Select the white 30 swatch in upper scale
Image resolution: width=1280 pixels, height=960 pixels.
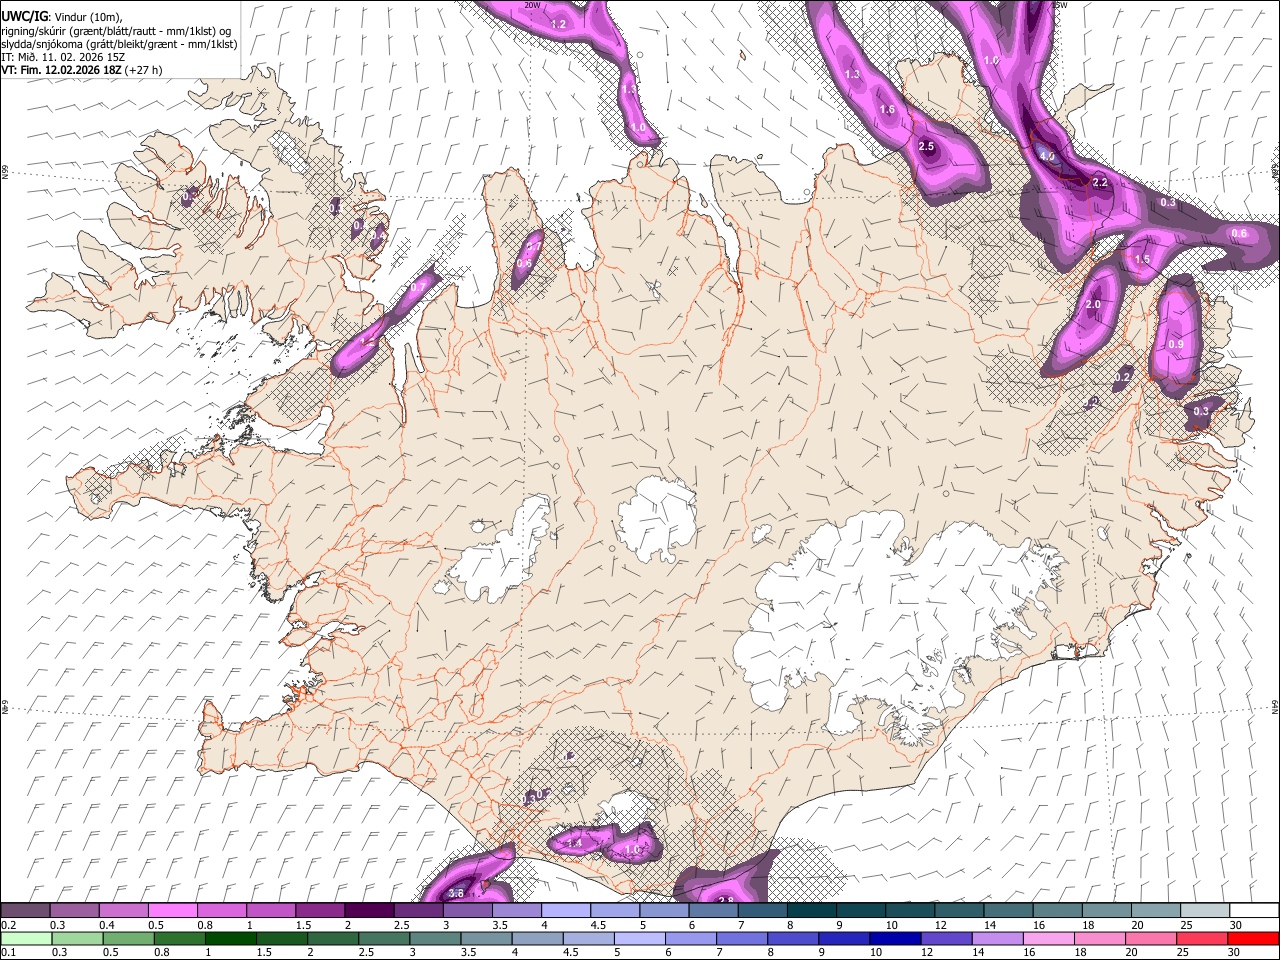pyautogui.click(x=1253, y=910)
